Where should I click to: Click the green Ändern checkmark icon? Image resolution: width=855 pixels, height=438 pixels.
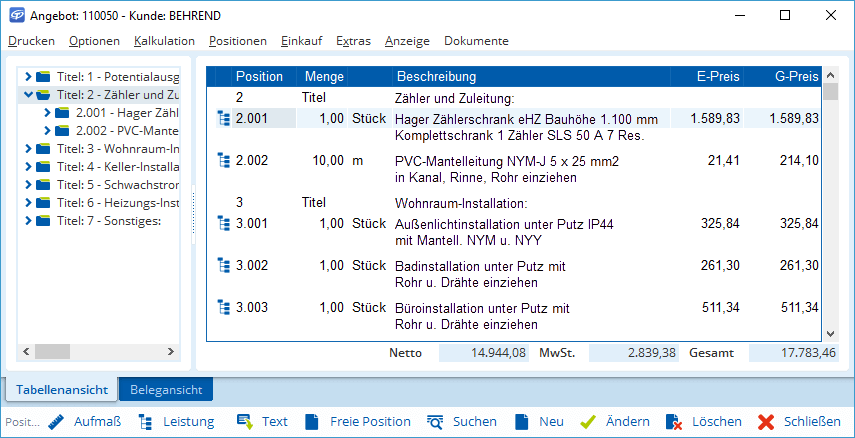click(x=588, y=422)
